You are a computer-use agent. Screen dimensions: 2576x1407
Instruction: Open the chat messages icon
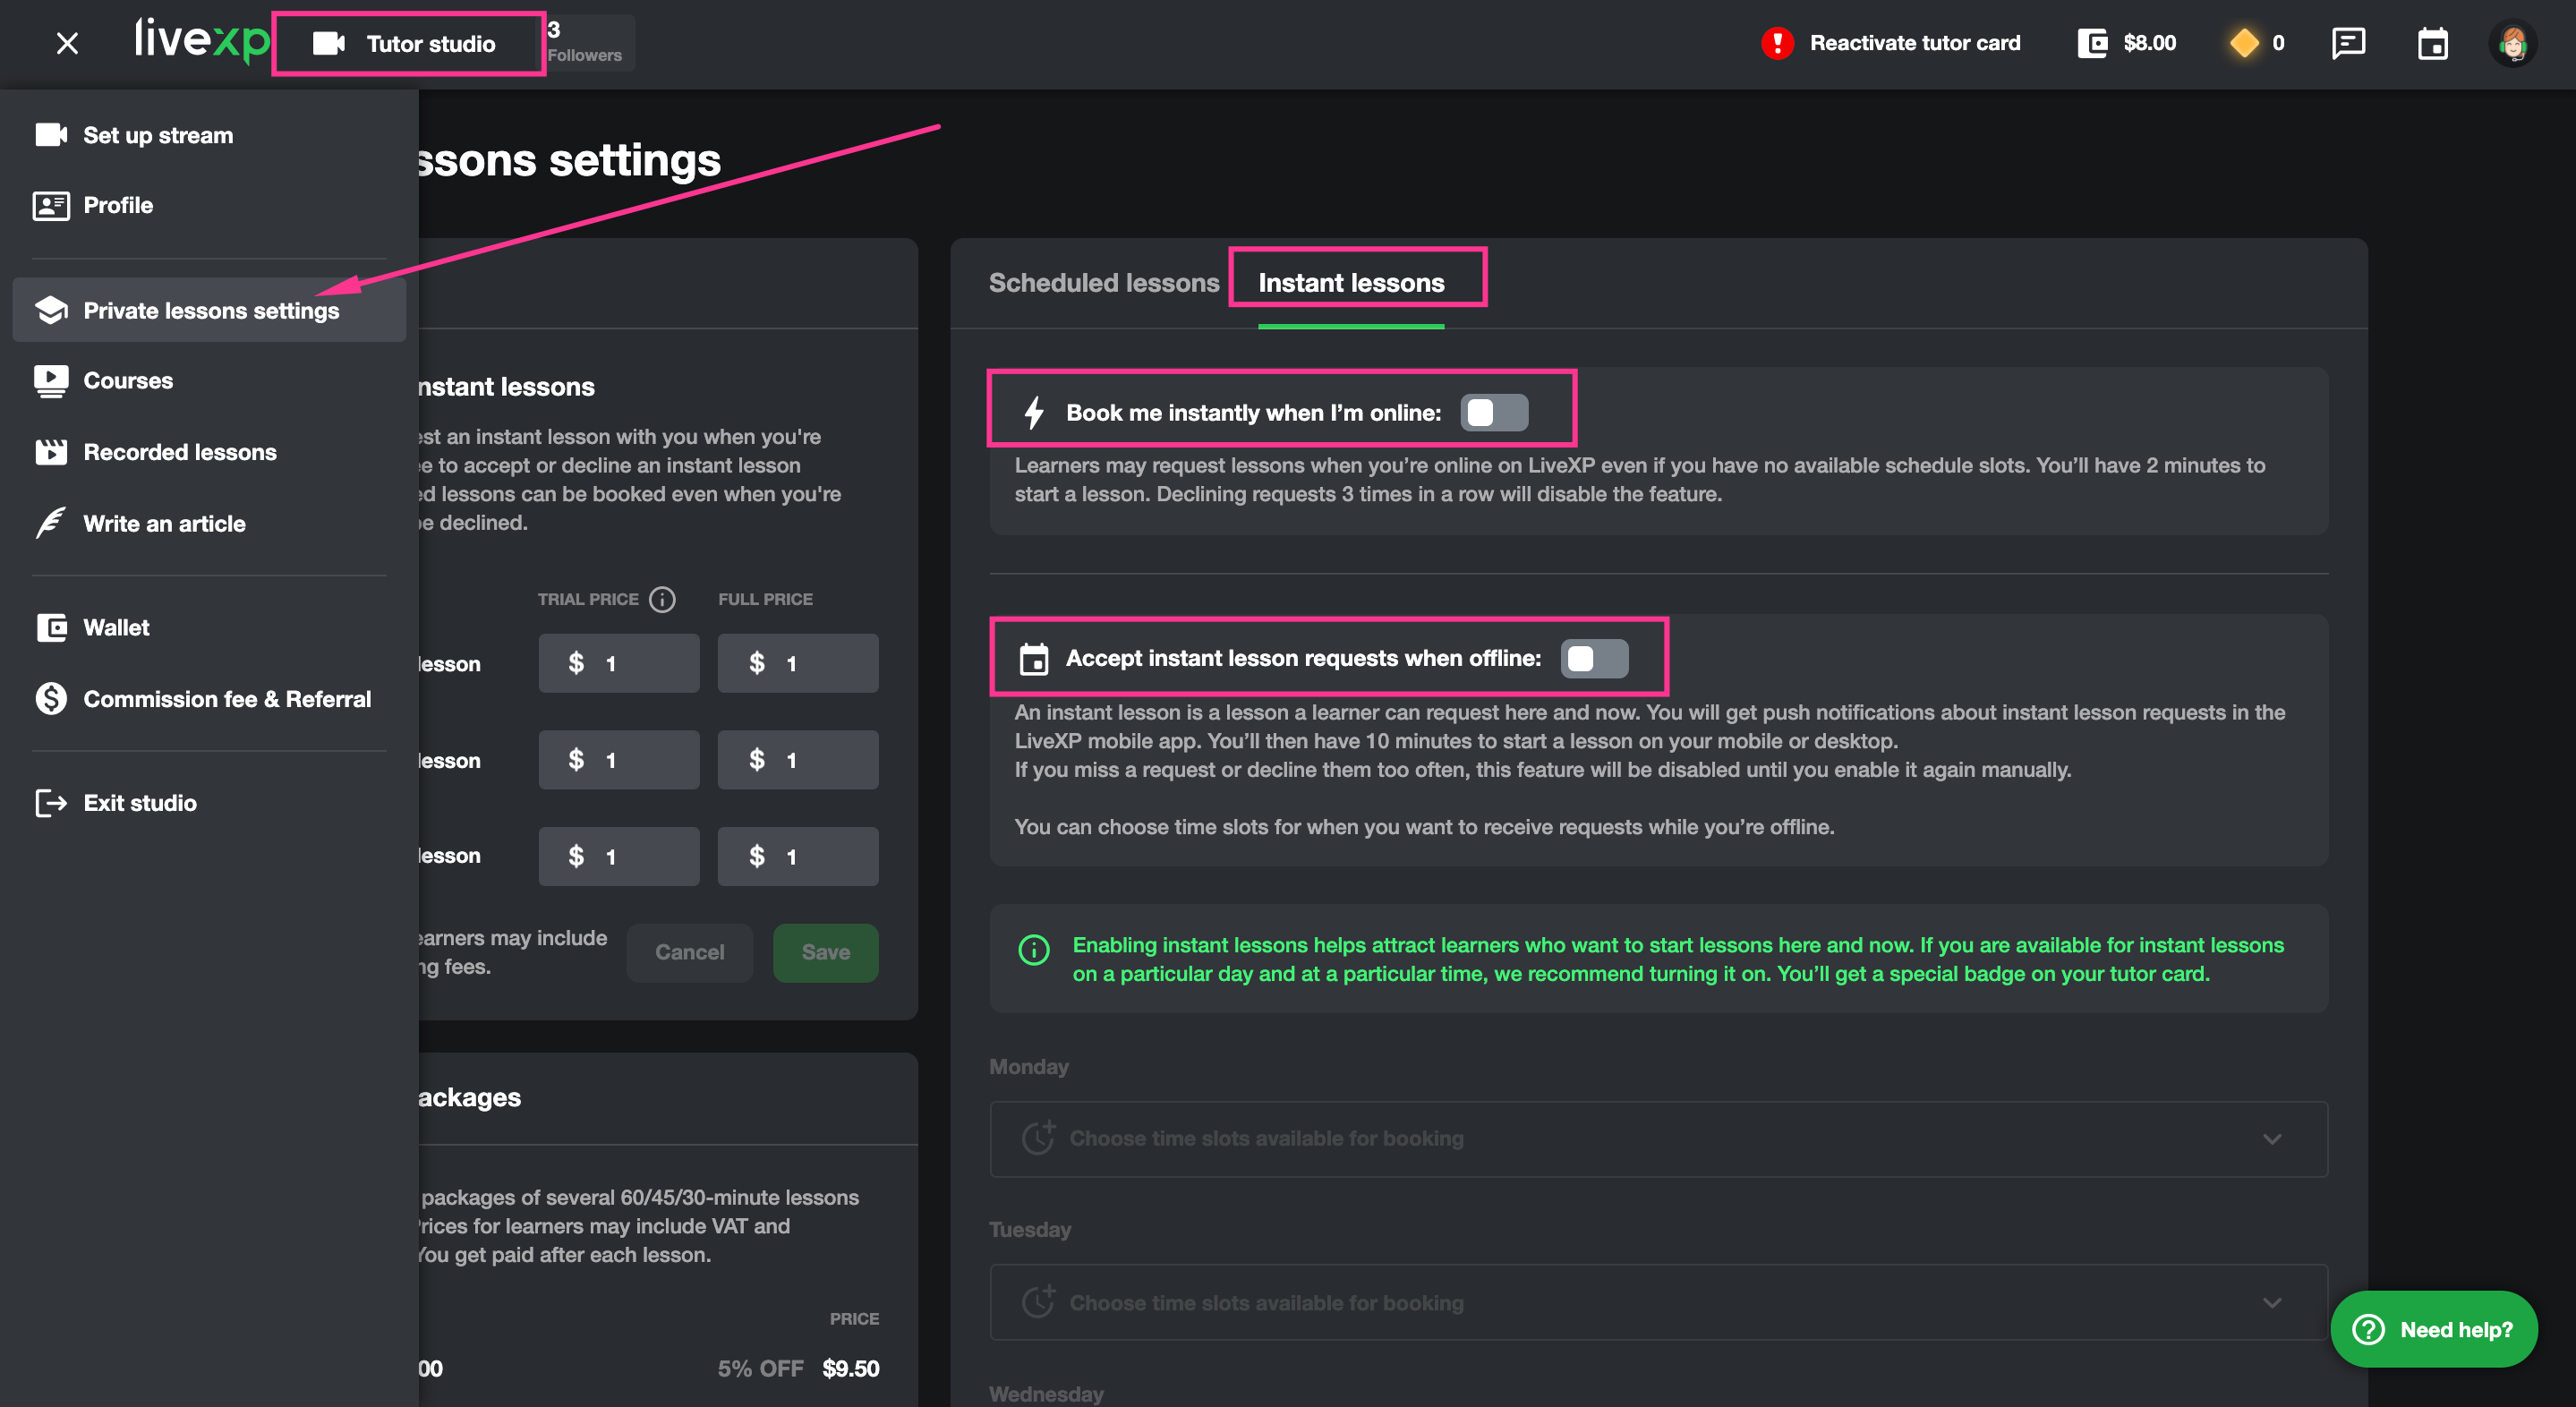click(x=2347, y=43)
